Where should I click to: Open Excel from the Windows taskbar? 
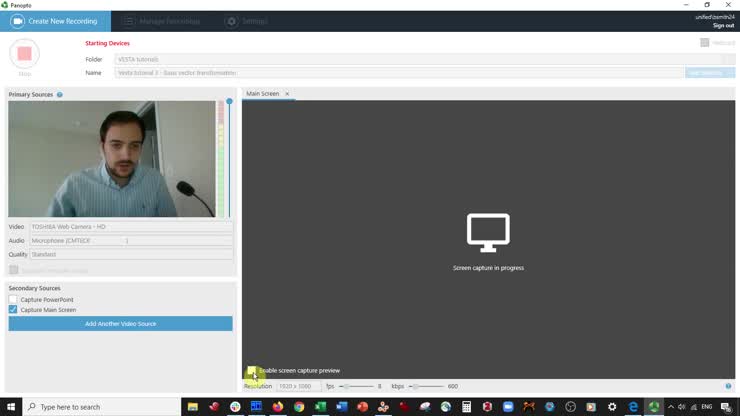point(320,407)
